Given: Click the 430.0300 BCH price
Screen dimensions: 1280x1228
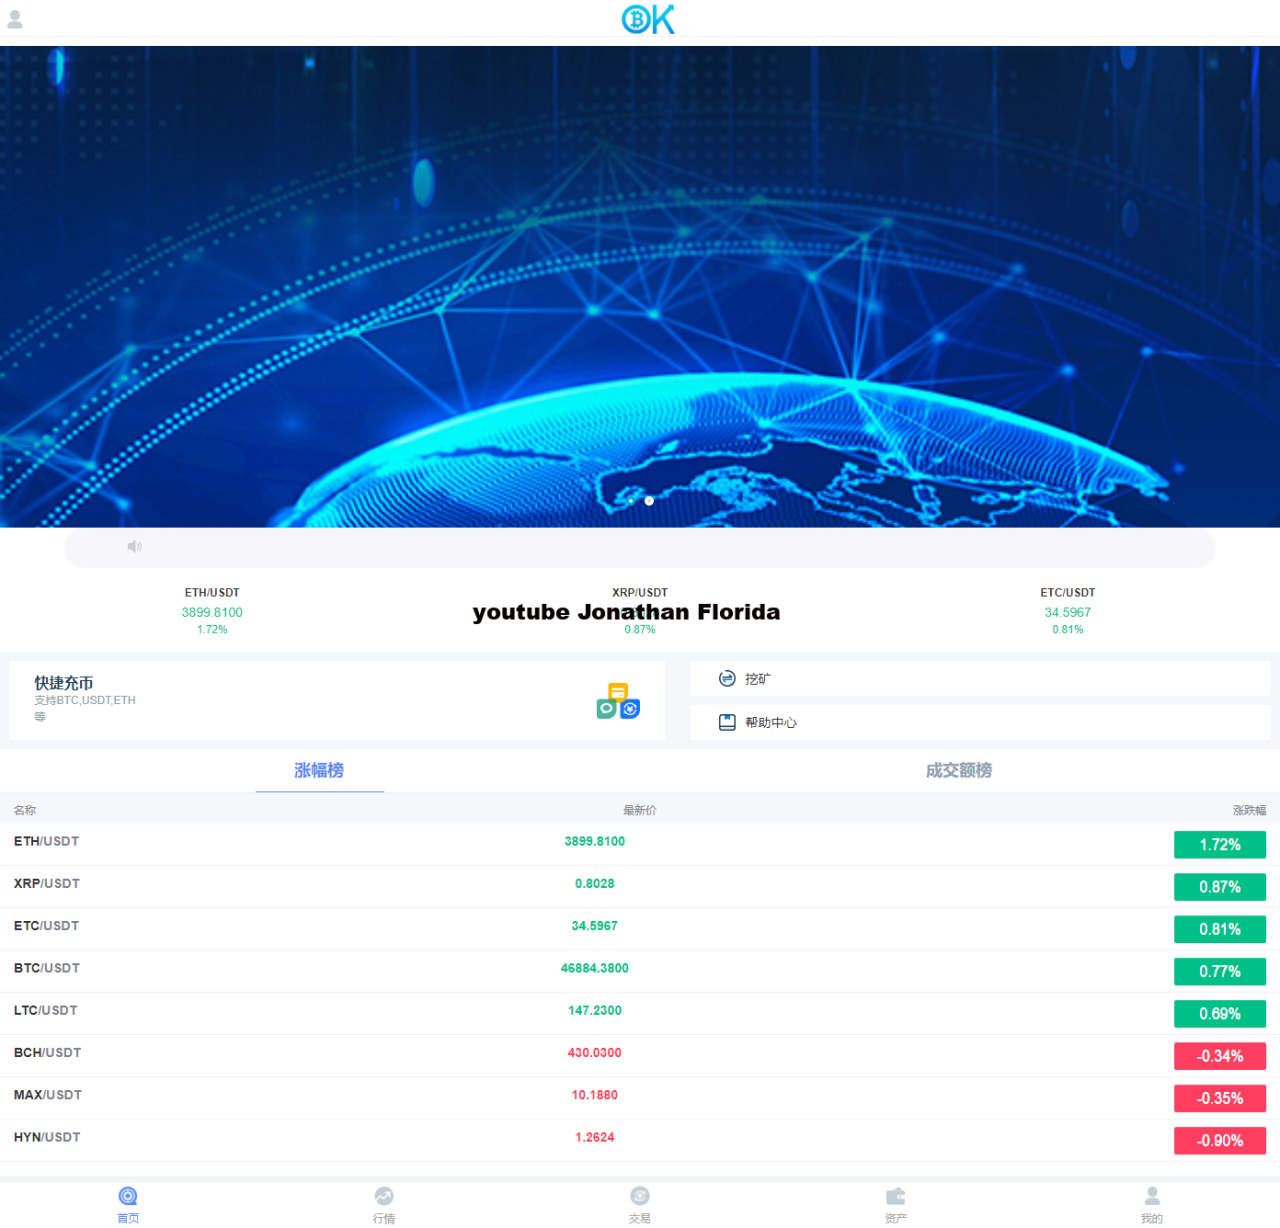Looking at the screenshot, I should pyautogui.click(x=595, y=1053).
